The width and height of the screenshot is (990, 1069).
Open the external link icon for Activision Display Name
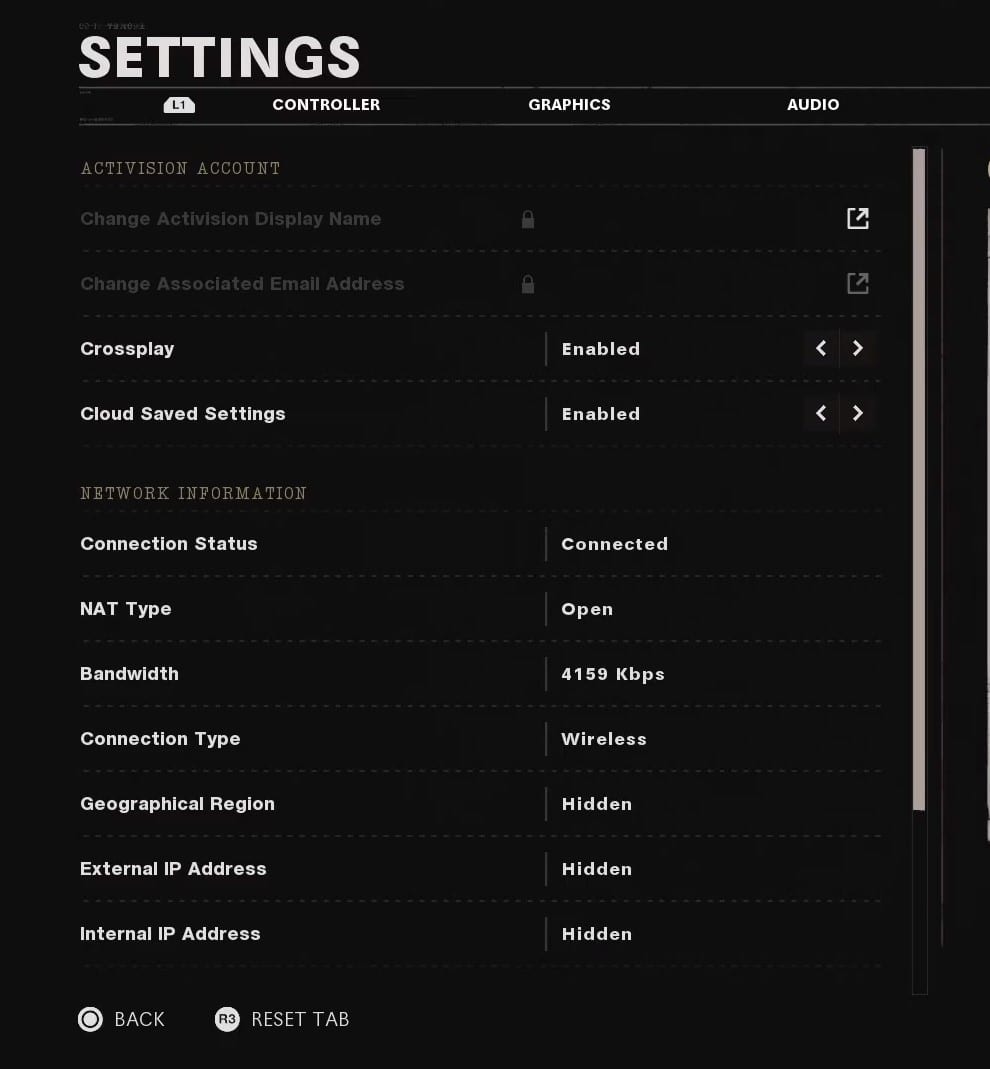[x=857, y=219]
